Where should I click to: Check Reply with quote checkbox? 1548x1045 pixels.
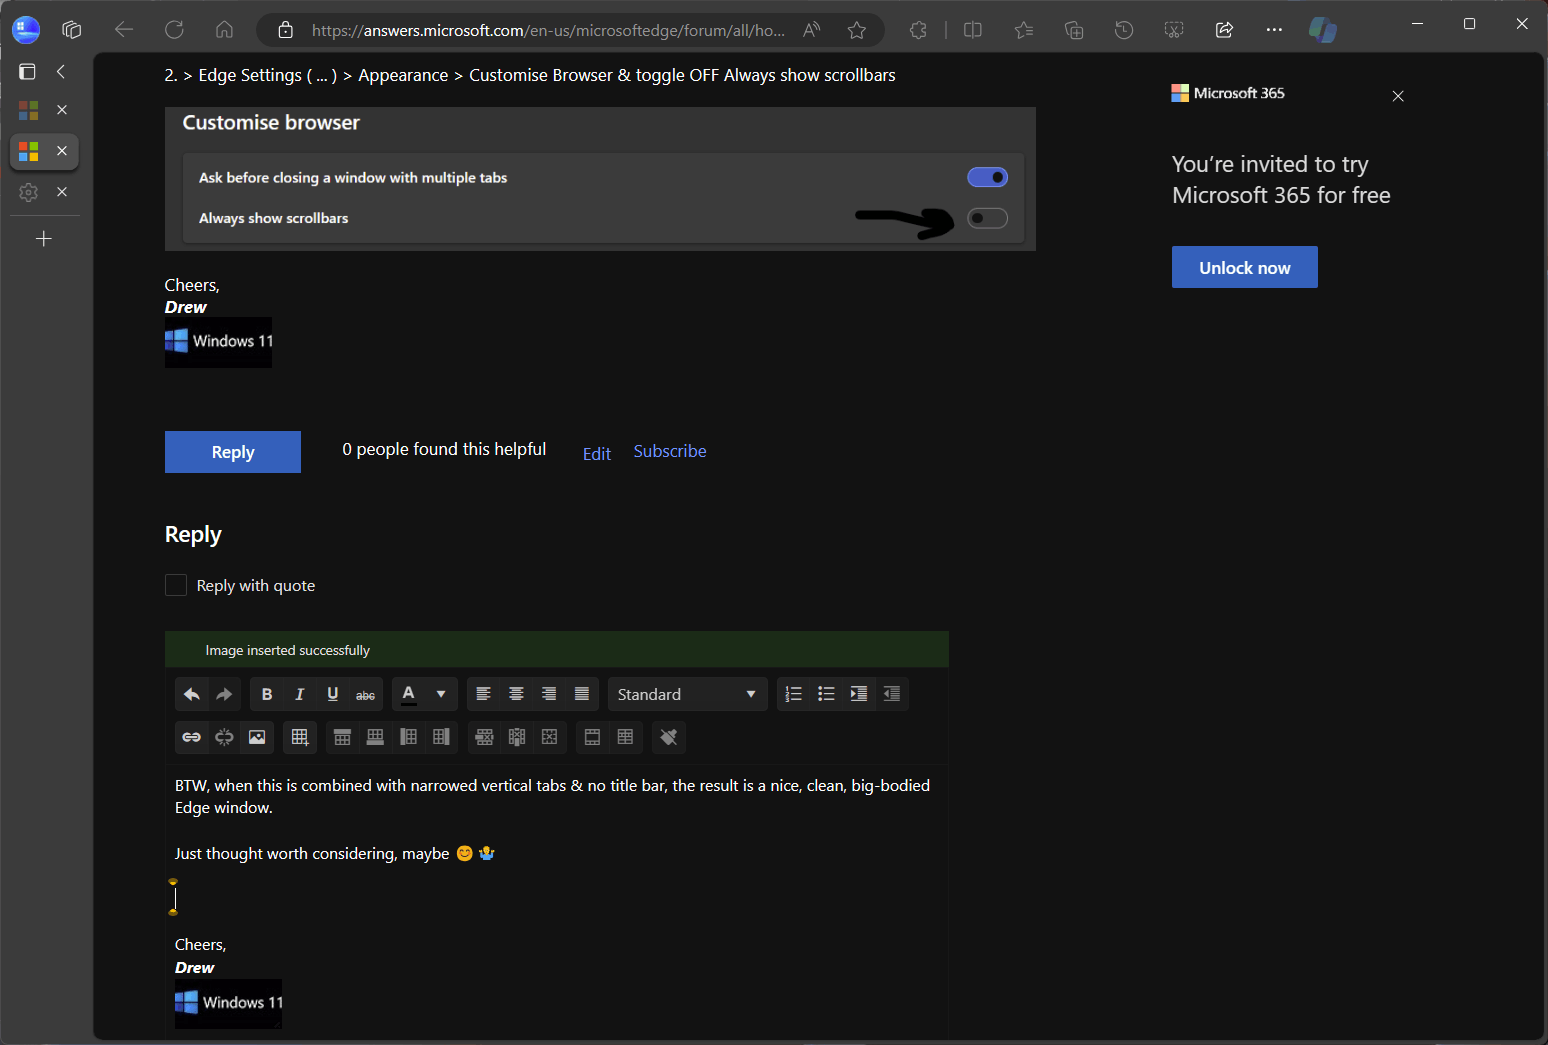click(176, 585)
